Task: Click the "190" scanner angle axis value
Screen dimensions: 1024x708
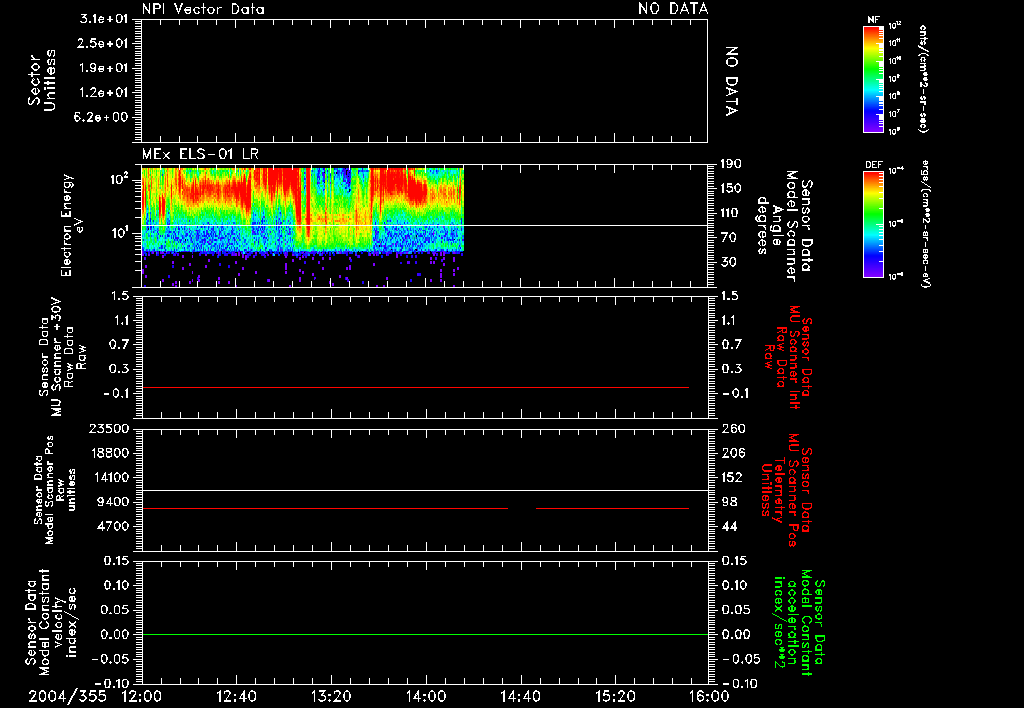Action: click(x=731, y=164)
